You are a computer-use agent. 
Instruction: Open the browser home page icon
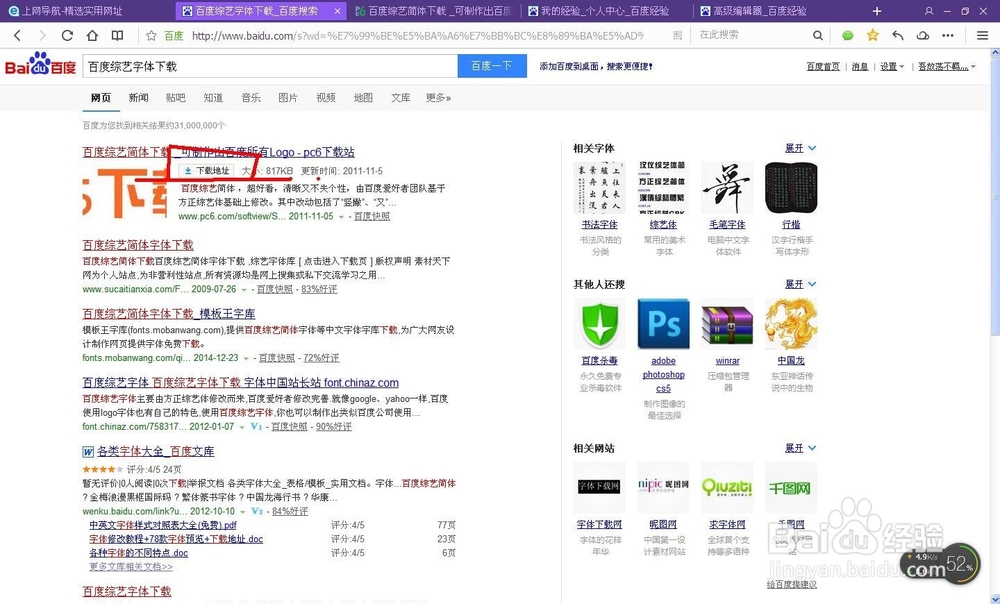coord(92,36)
